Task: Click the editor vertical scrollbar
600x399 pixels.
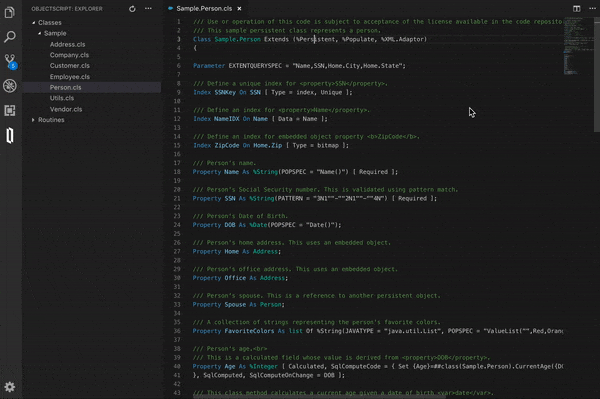Action: point(597,75)
